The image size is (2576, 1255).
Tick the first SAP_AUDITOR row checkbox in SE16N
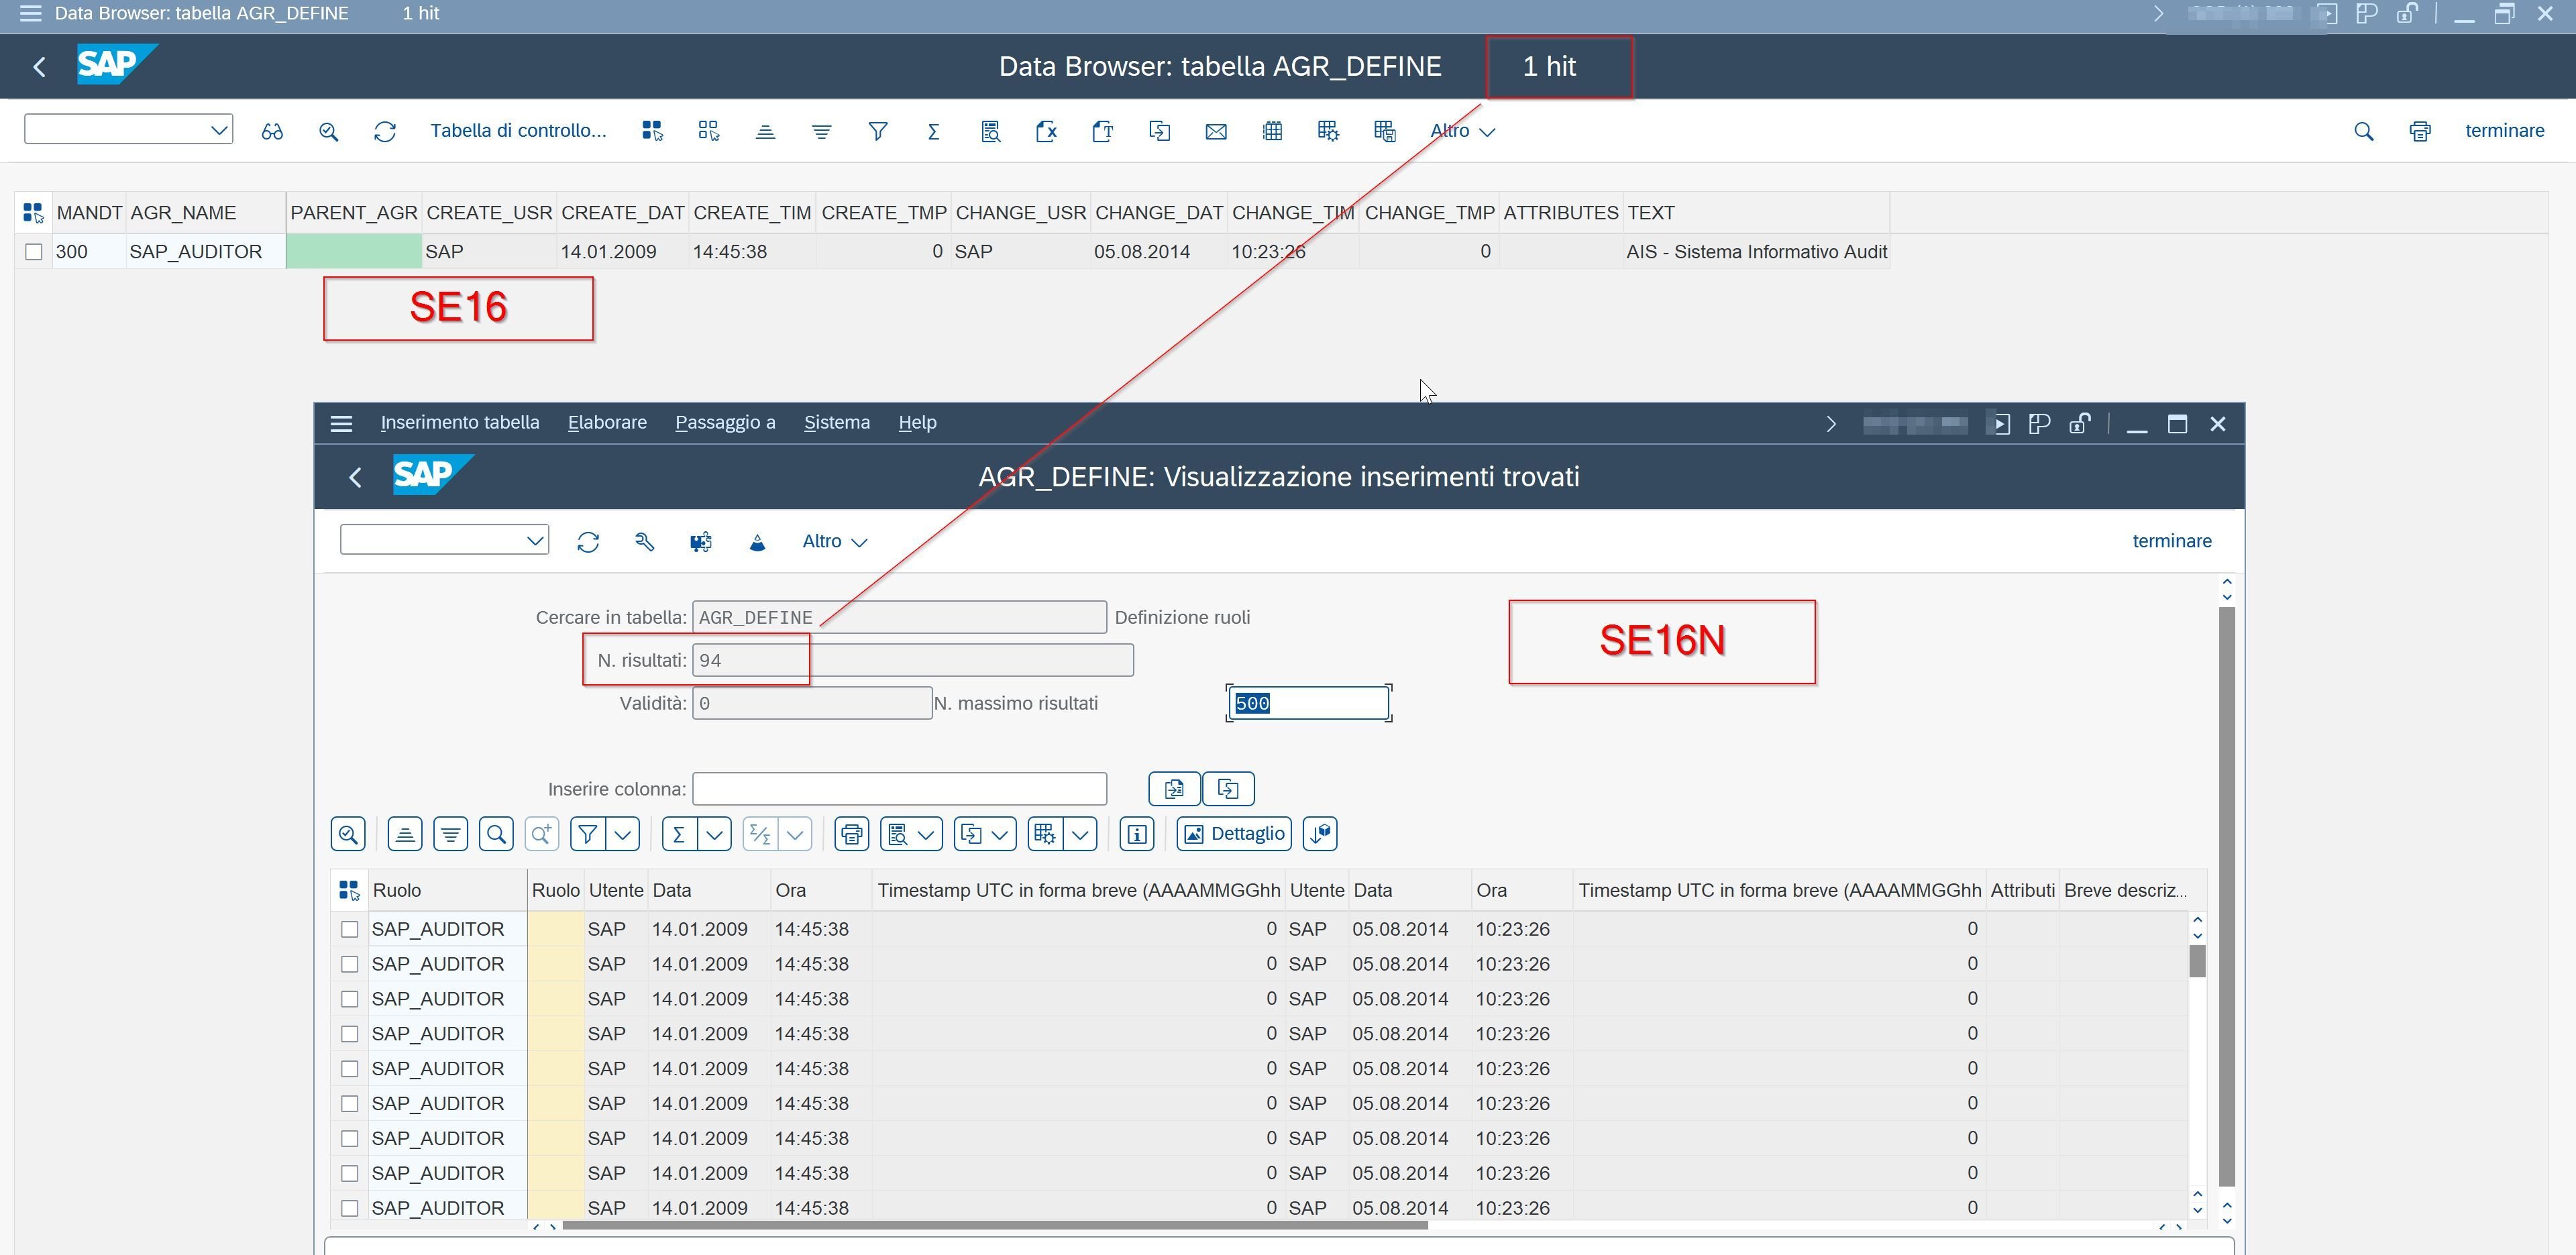[349, 929]
